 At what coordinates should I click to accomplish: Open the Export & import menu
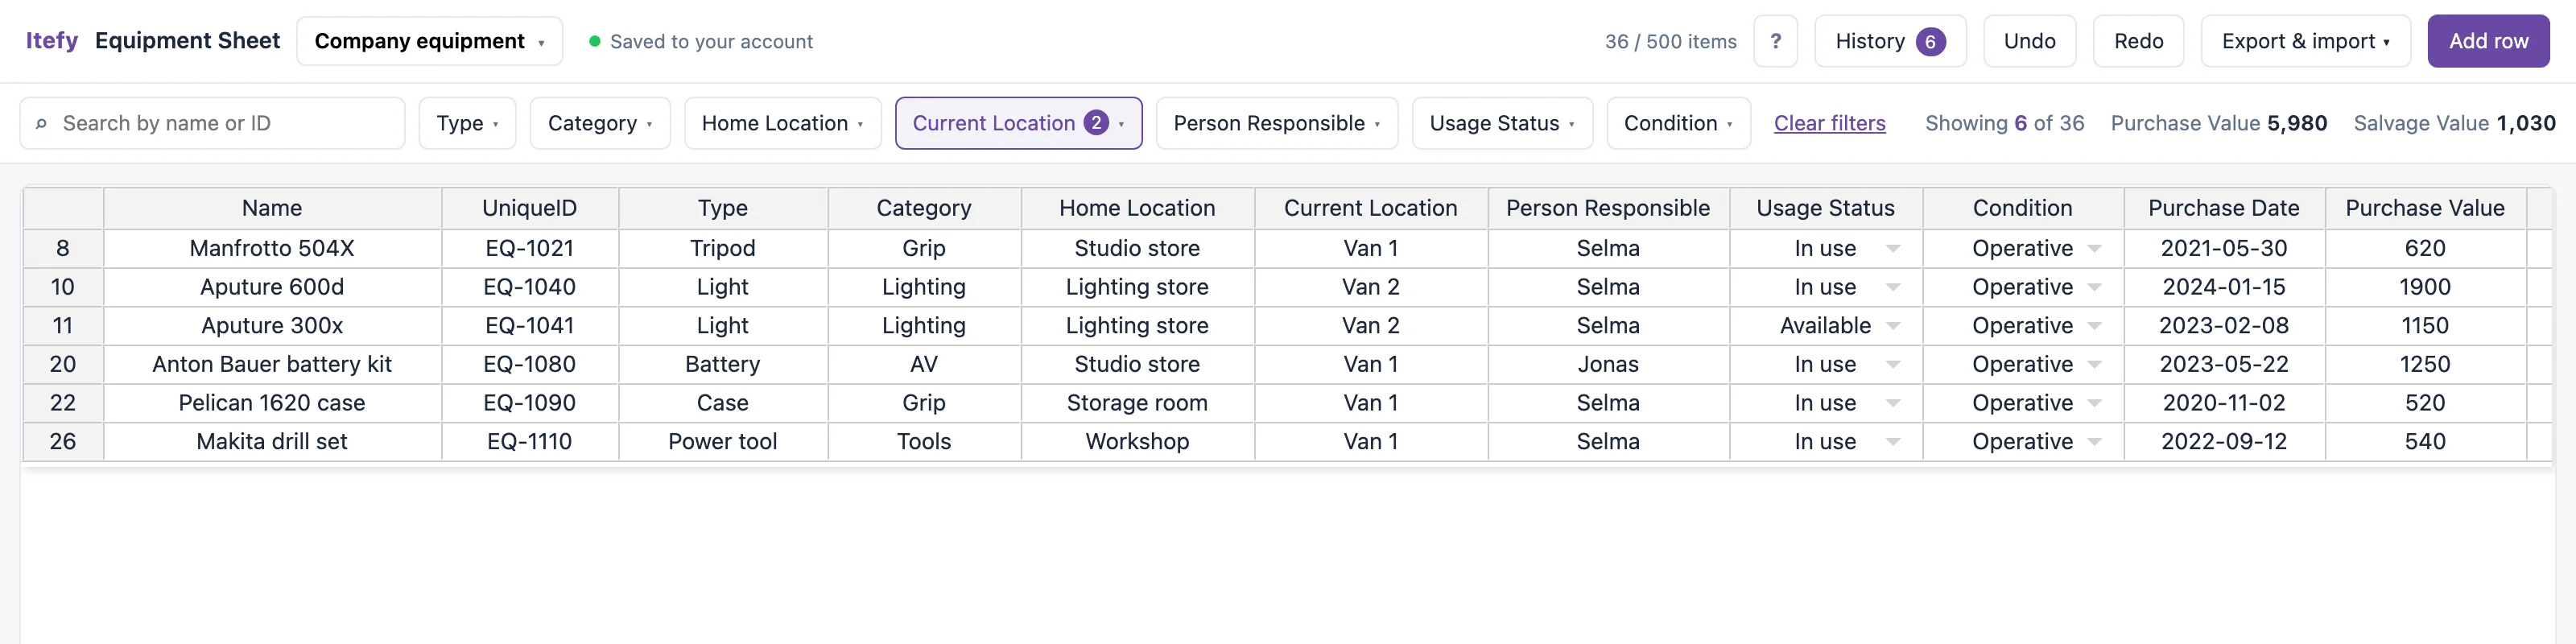click(x=2305, y=41)
